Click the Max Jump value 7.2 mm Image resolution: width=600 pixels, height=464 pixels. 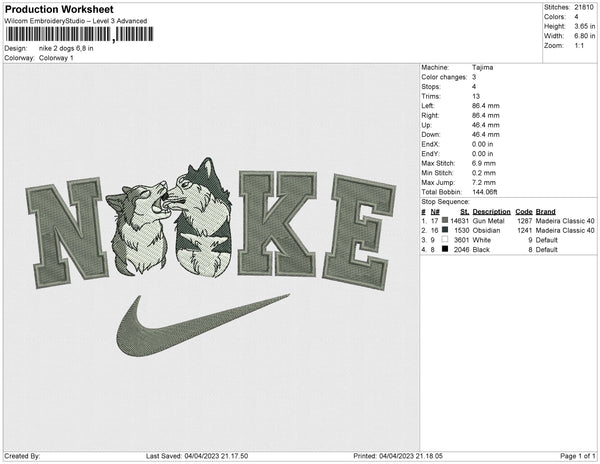[x=484, y=182]
